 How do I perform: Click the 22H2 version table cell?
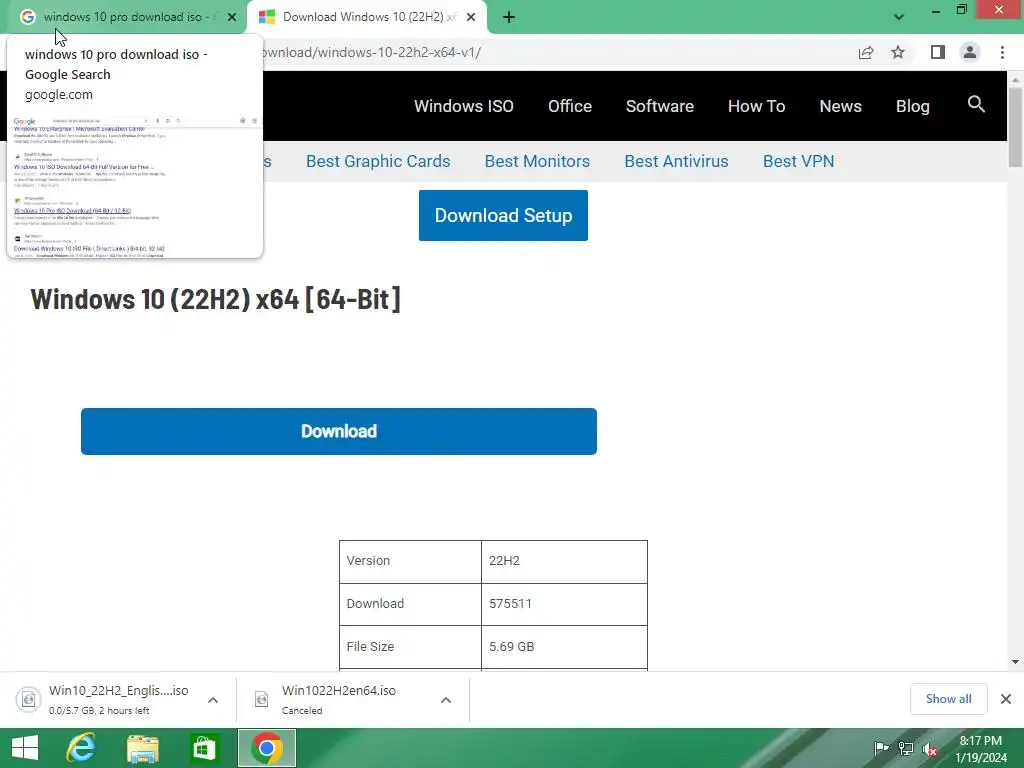coord(564,561)
